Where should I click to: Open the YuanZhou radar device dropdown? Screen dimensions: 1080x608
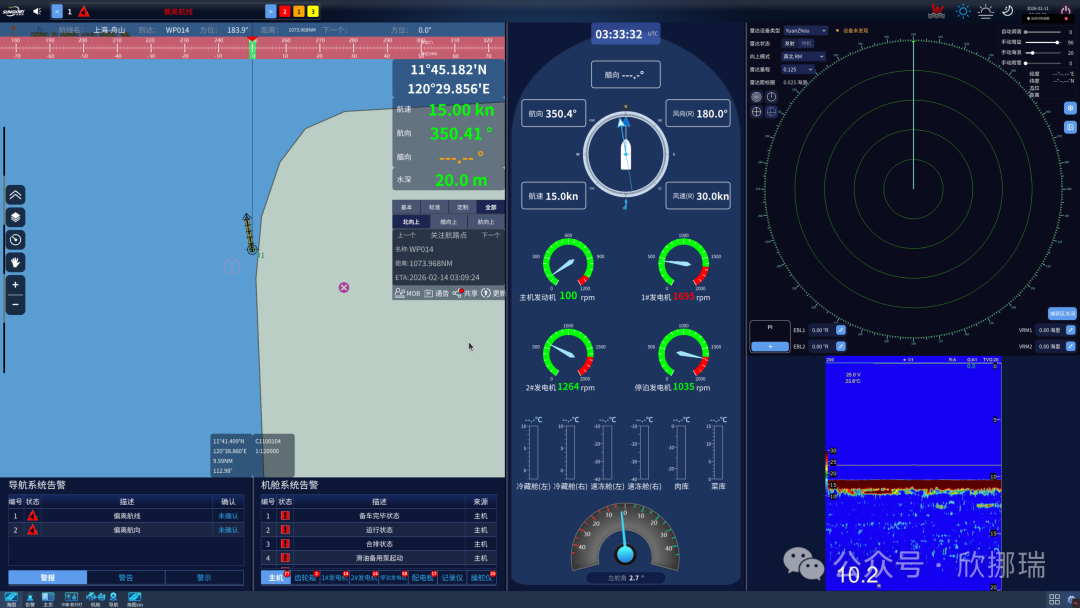pyautogui.click(x=805, y=30)
